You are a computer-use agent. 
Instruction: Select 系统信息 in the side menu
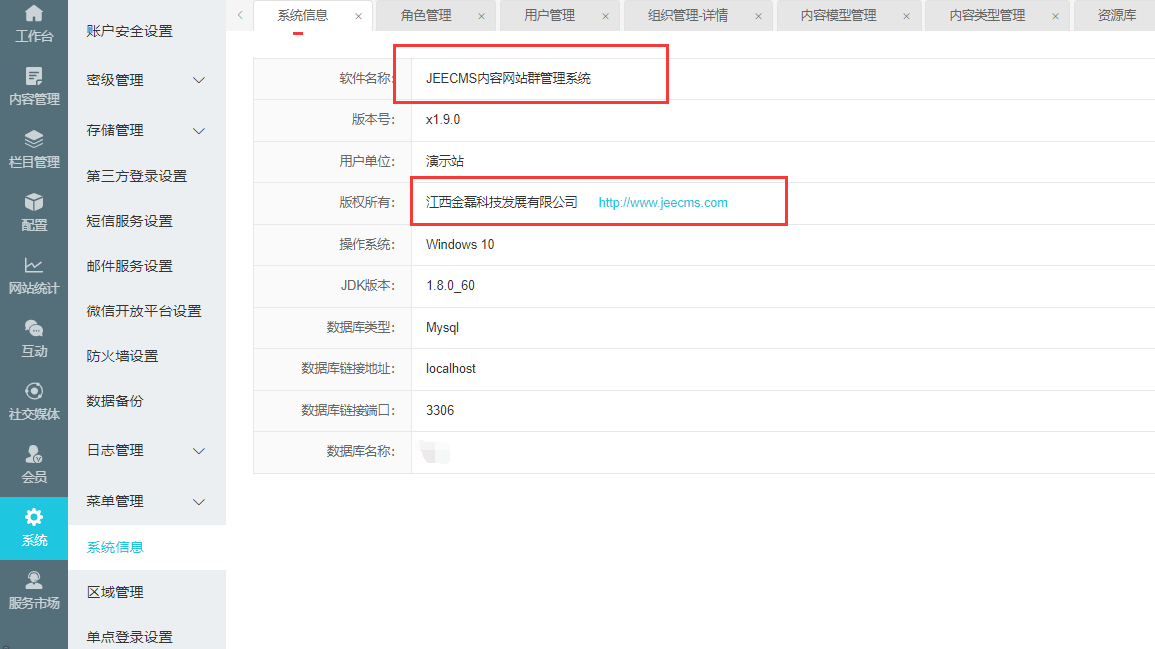click(115, 547)
